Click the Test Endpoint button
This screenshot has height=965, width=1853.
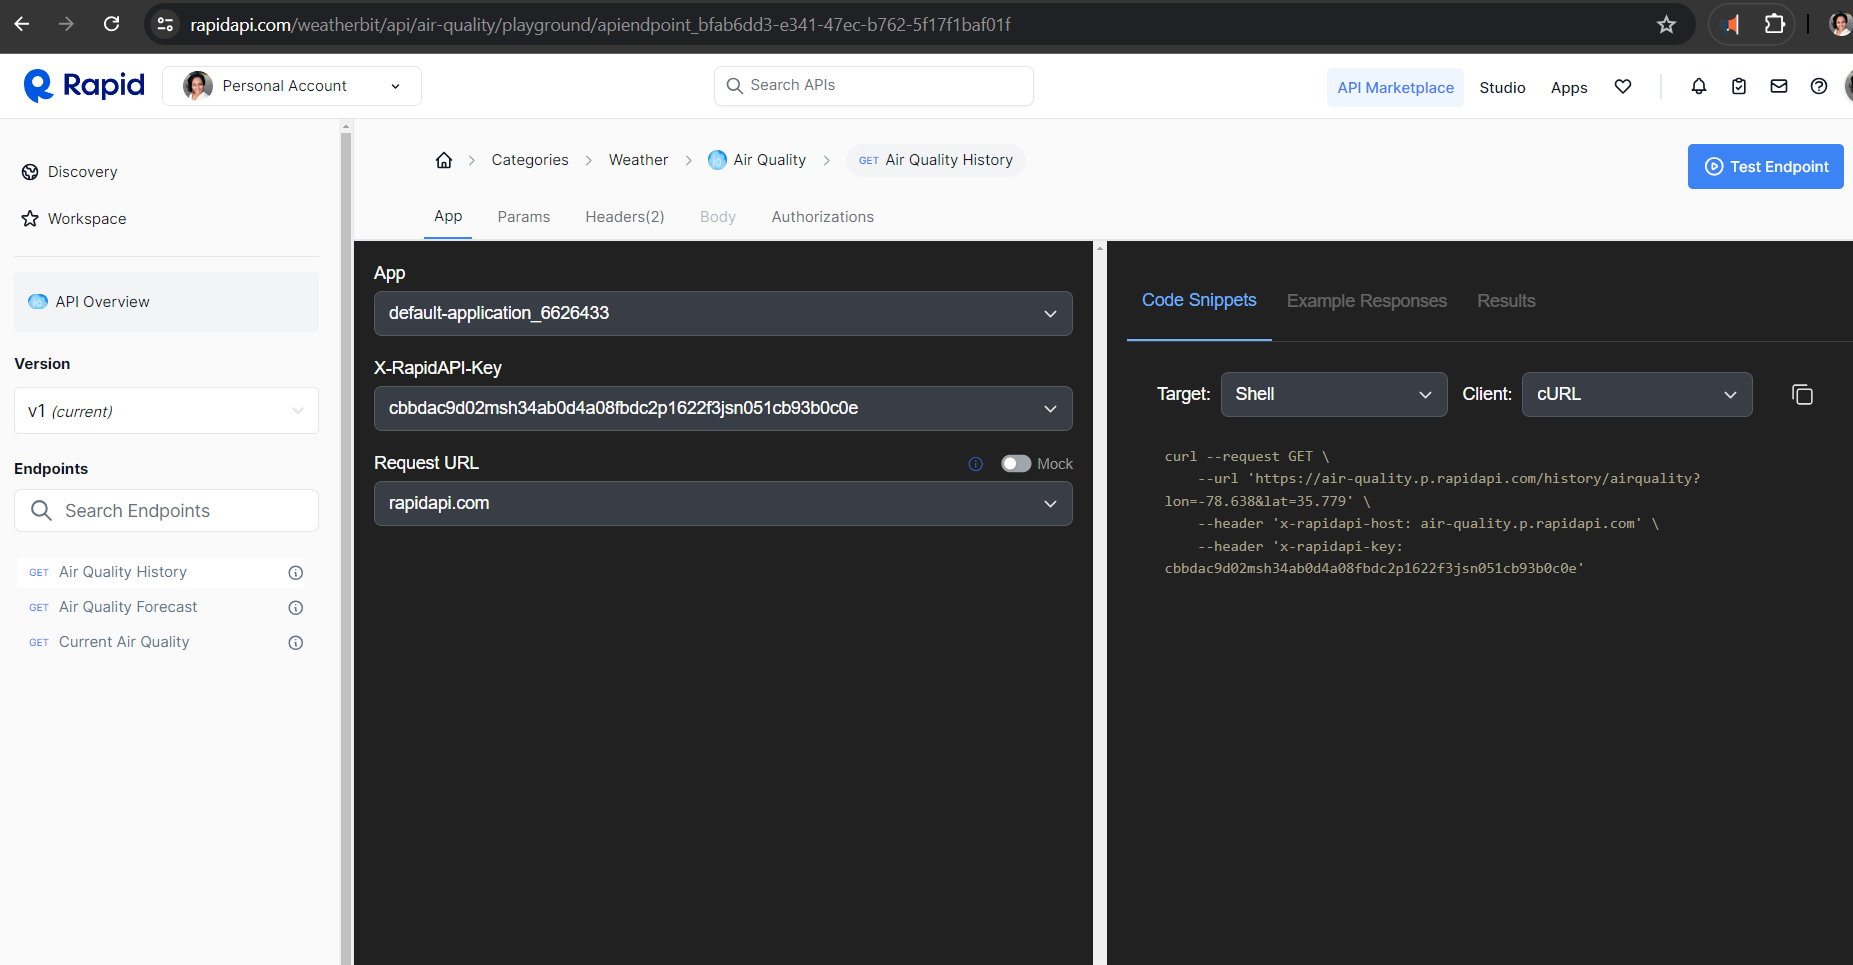pos(1766,167)
